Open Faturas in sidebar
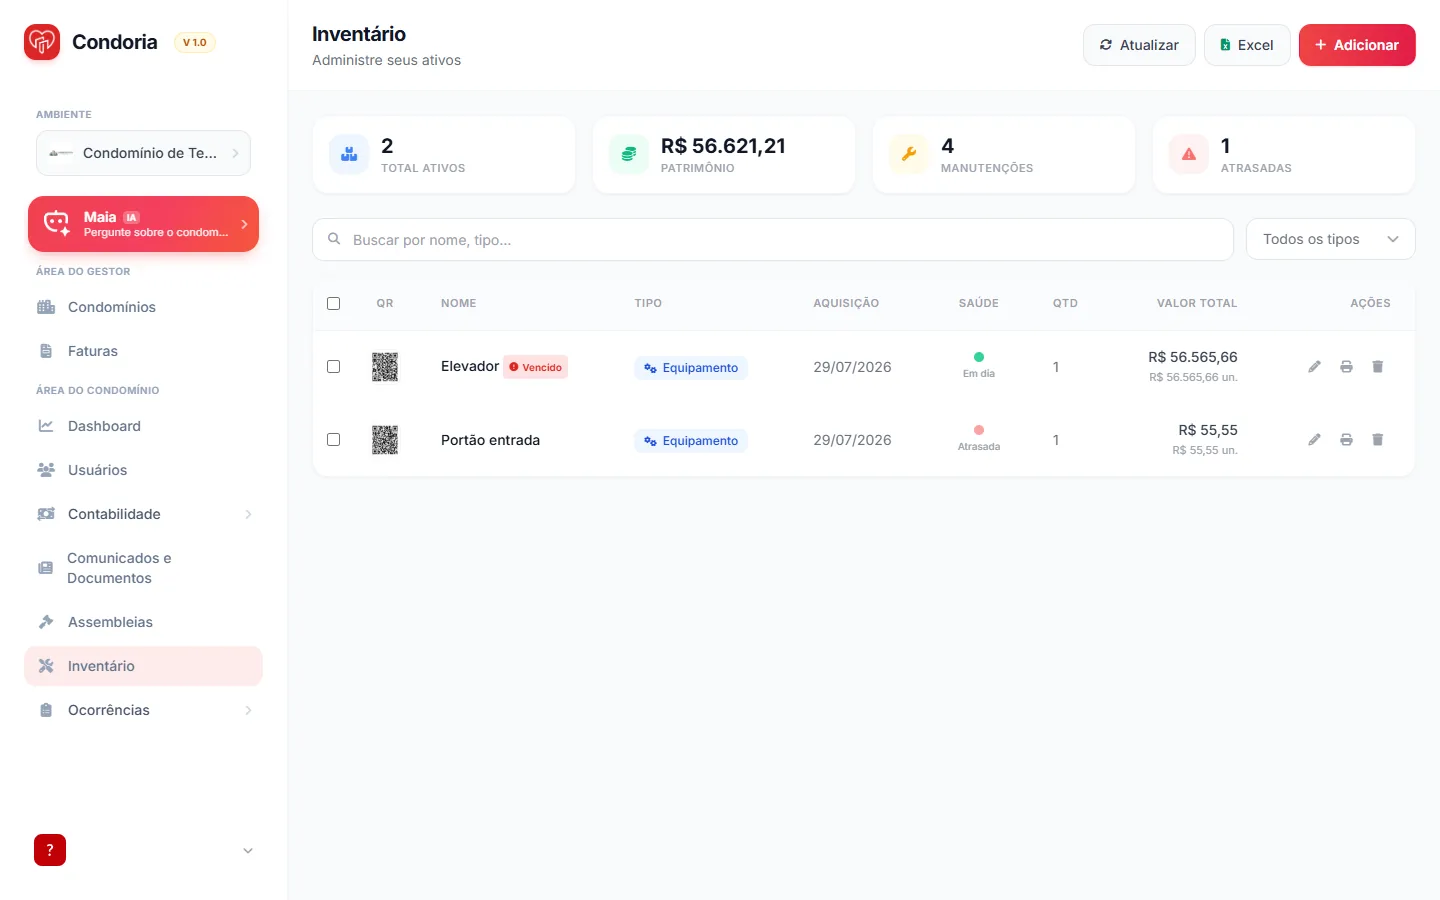The height and width of the screenshot is (900, 1440). tap(143, 351)
